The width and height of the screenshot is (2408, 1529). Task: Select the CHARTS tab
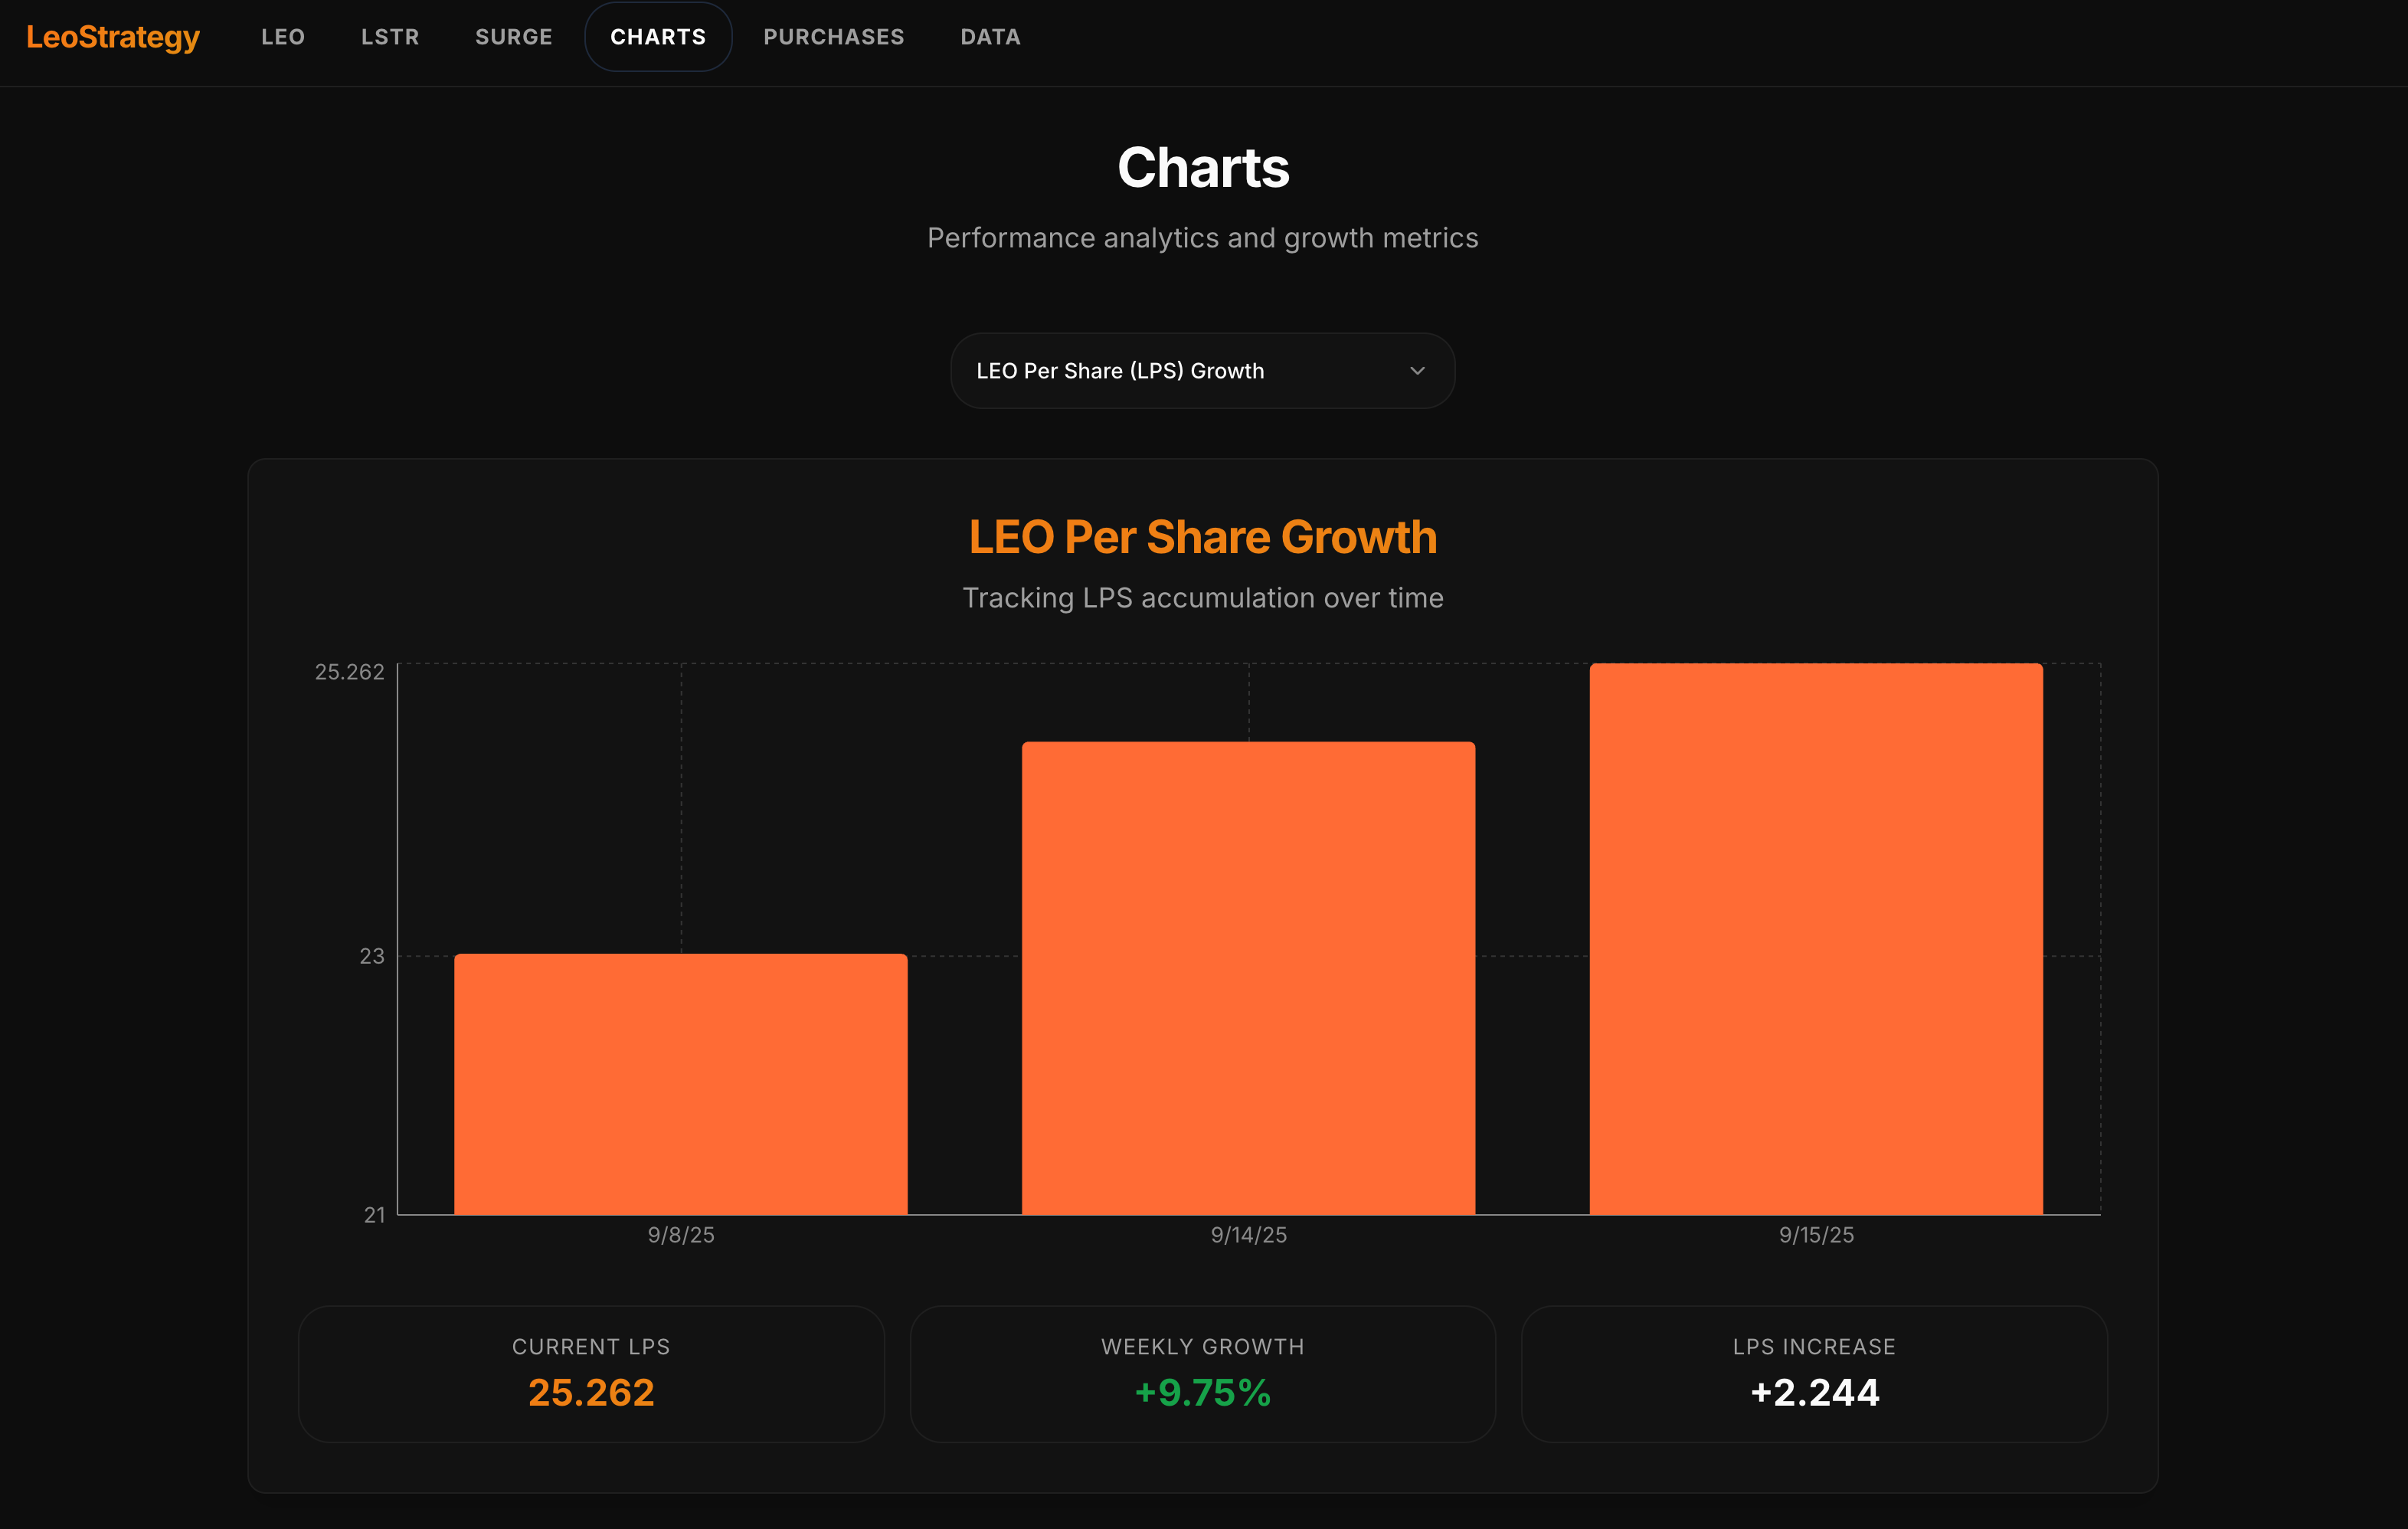(658, 37)
